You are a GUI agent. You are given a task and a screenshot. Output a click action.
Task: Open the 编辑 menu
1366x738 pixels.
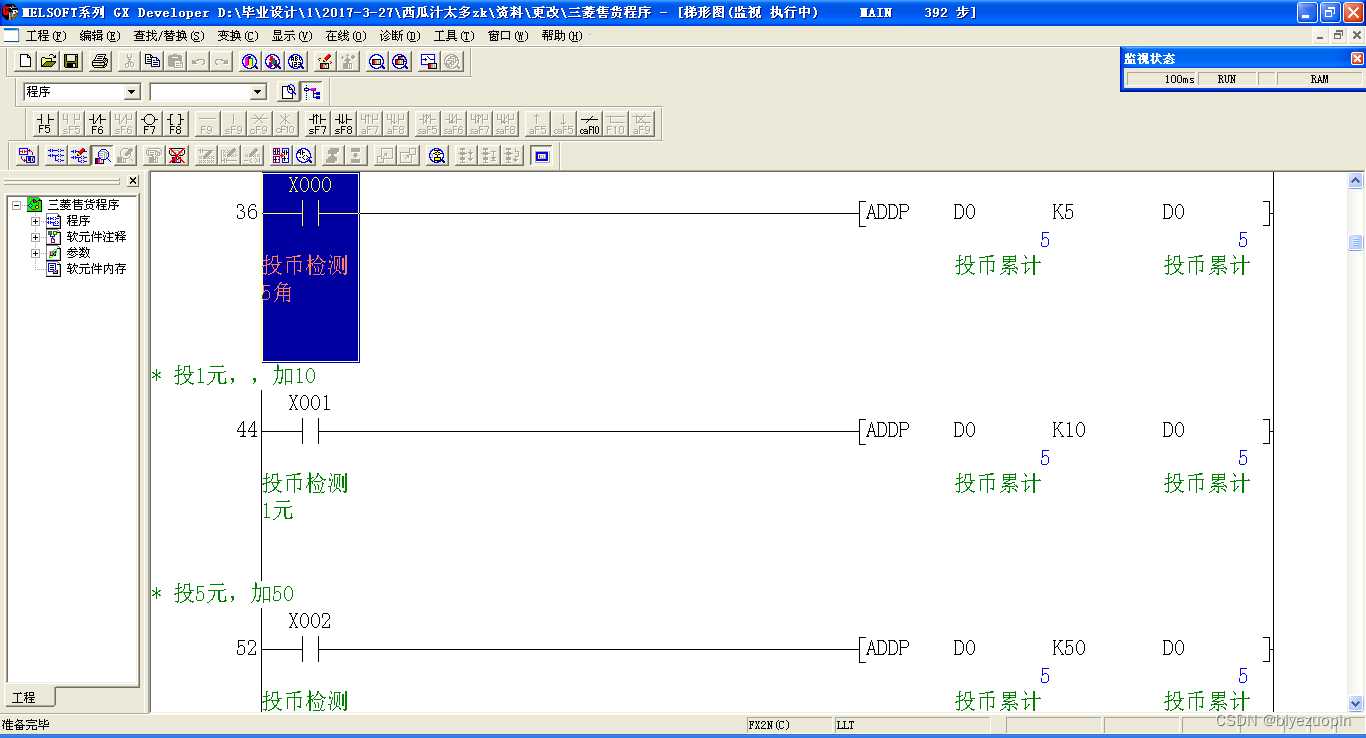tap(99, 36)
